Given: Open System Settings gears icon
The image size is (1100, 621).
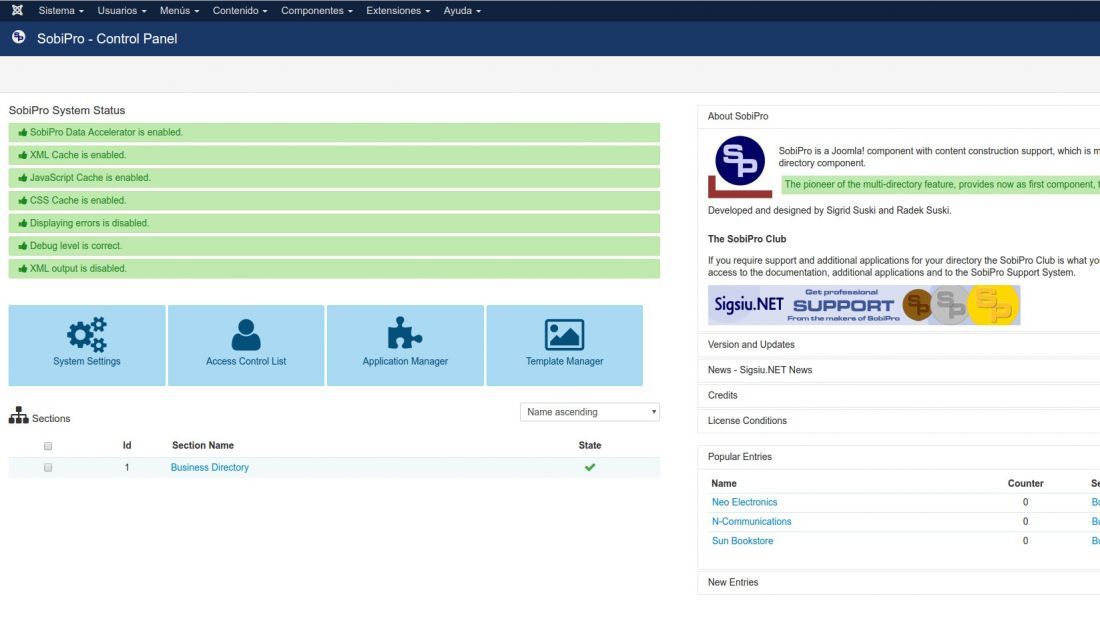Looking at the screenshot, I should pos(87,335).
